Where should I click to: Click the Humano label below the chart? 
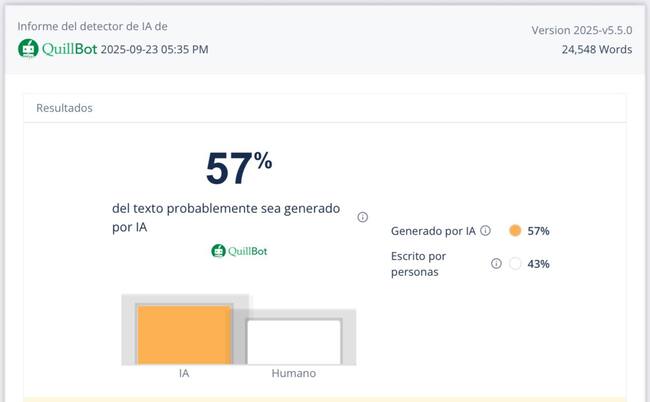click(x=294, y=373)
